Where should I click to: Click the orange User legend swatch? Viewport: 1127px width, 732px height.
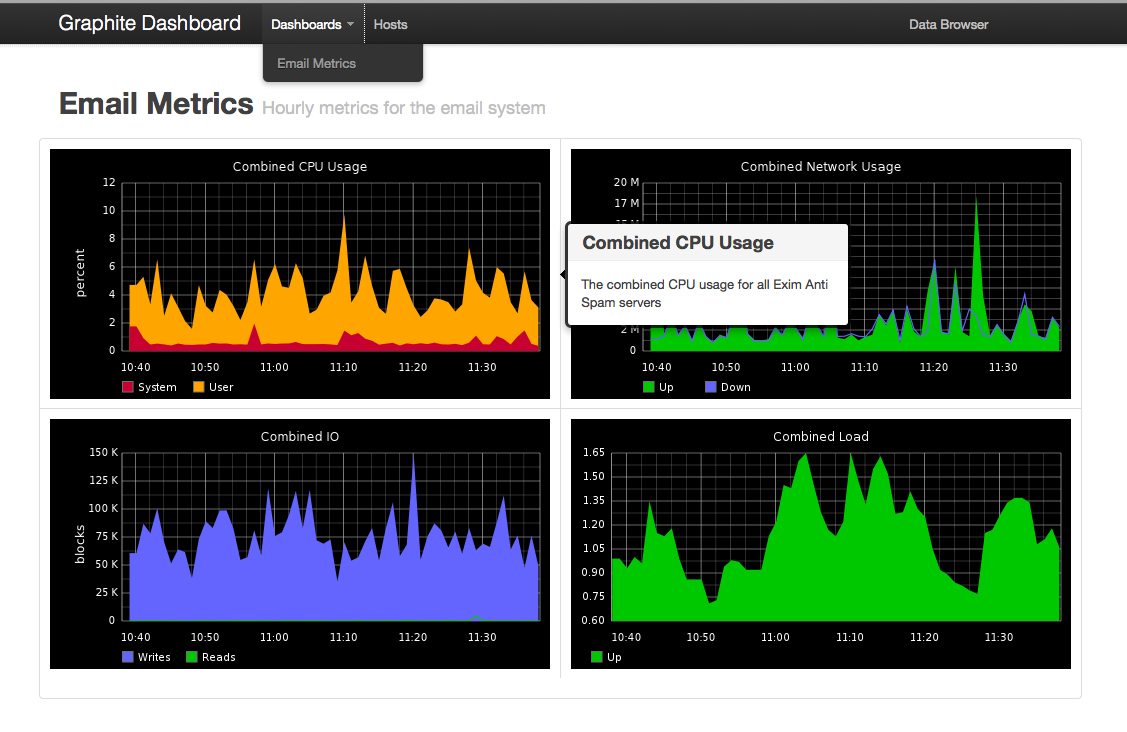point(199,387)
